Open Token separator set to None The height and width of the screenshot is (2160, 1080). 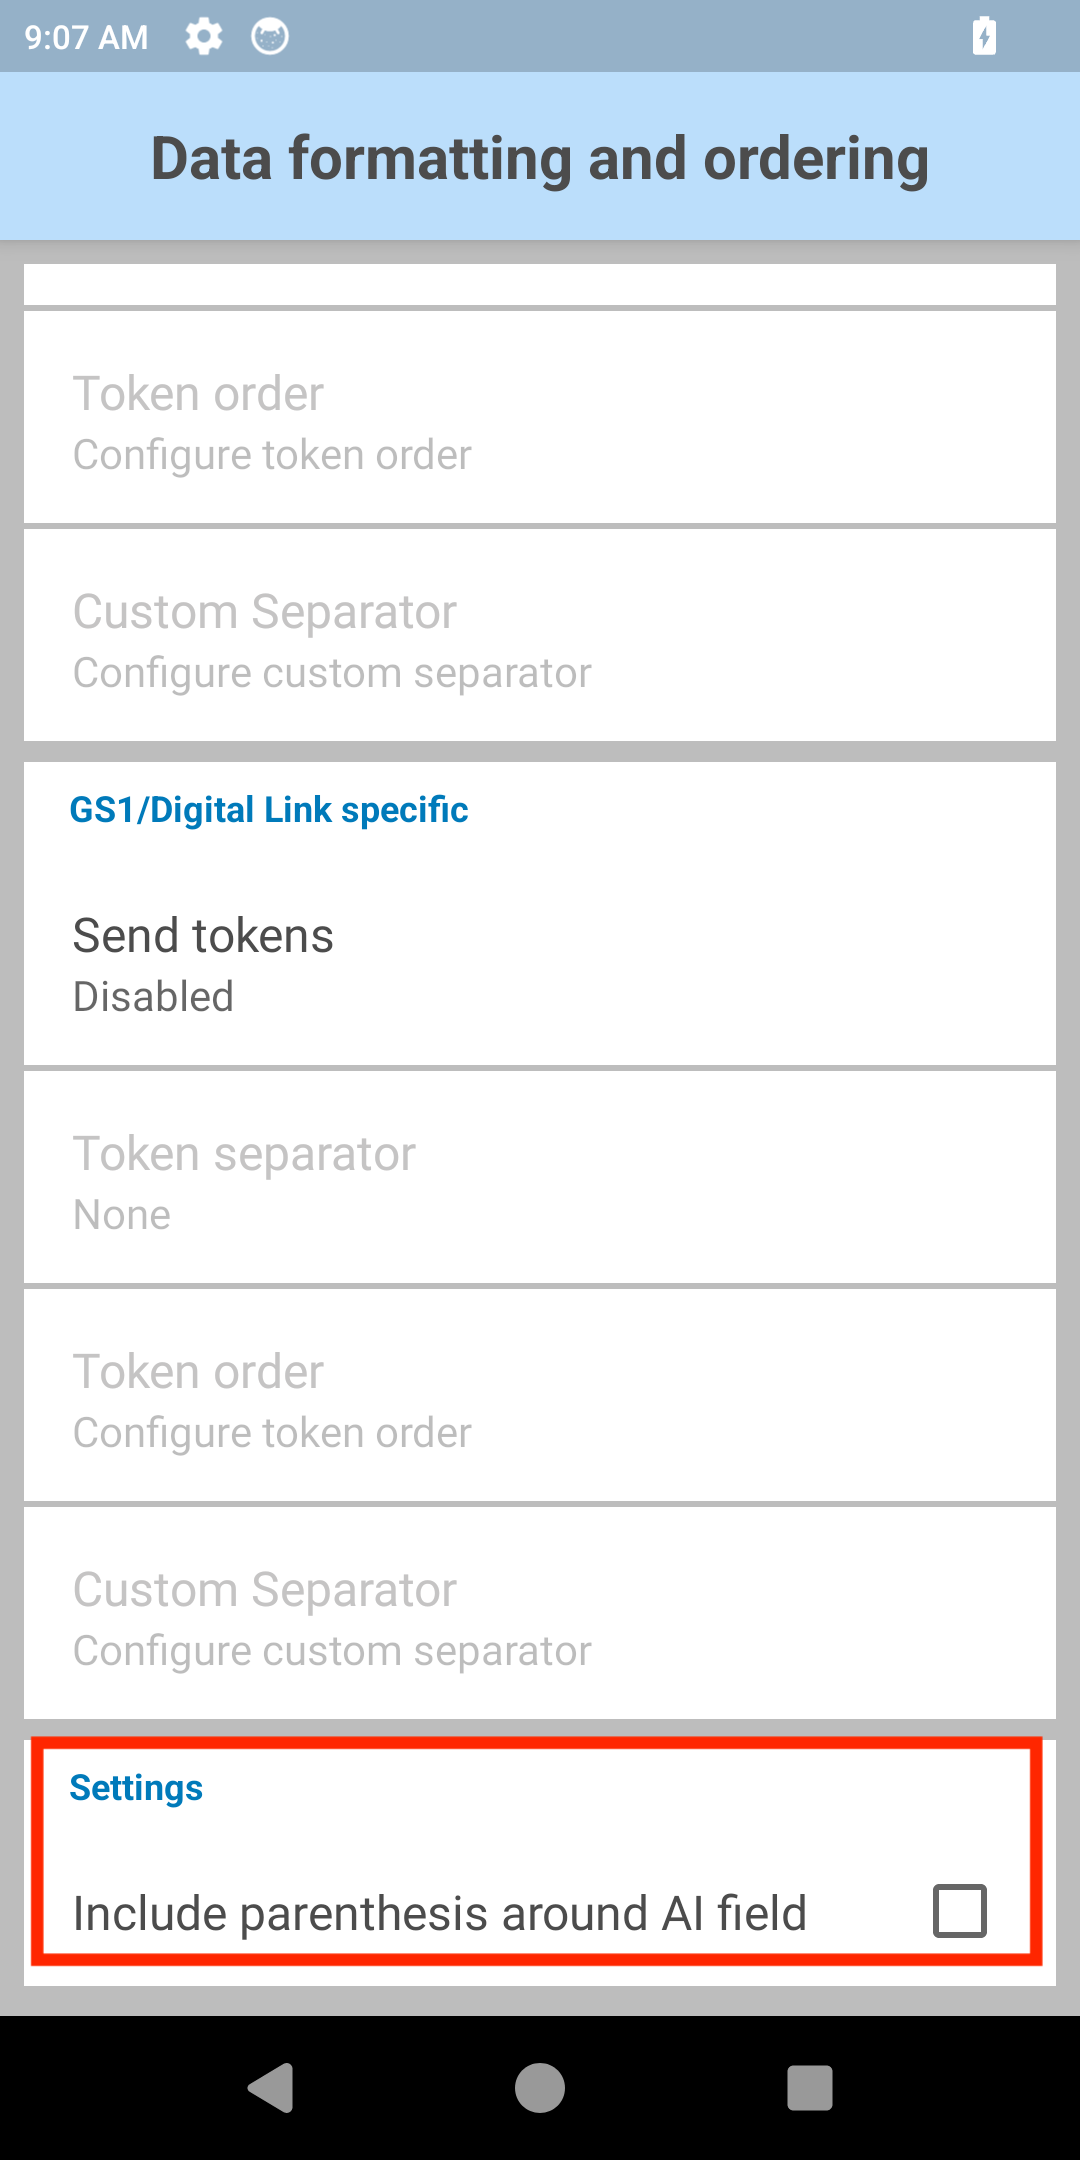point(540,1178)
